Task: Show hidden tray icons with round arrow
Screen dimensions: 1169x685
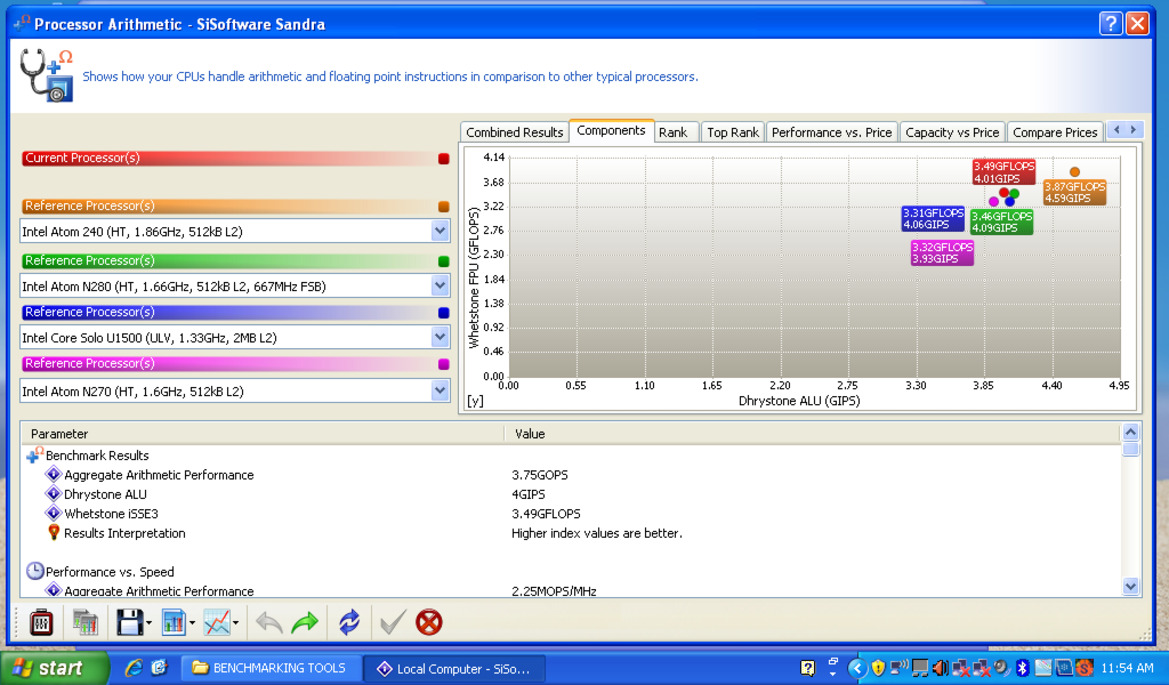Action: [x=857, y=668]
